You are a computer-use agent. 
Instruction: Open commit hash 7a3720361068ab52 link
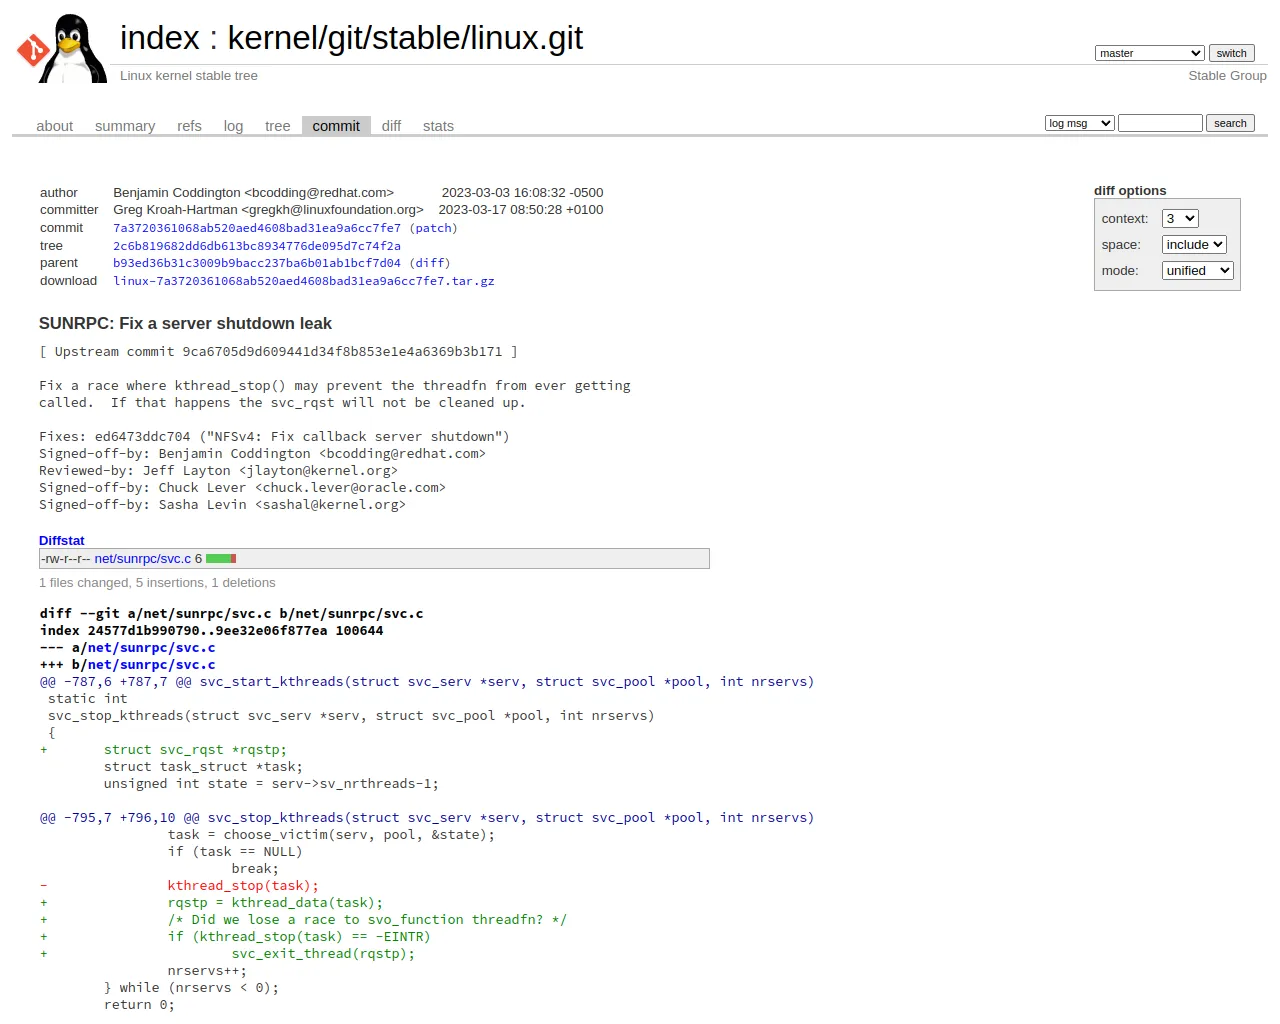coord(257,228)
